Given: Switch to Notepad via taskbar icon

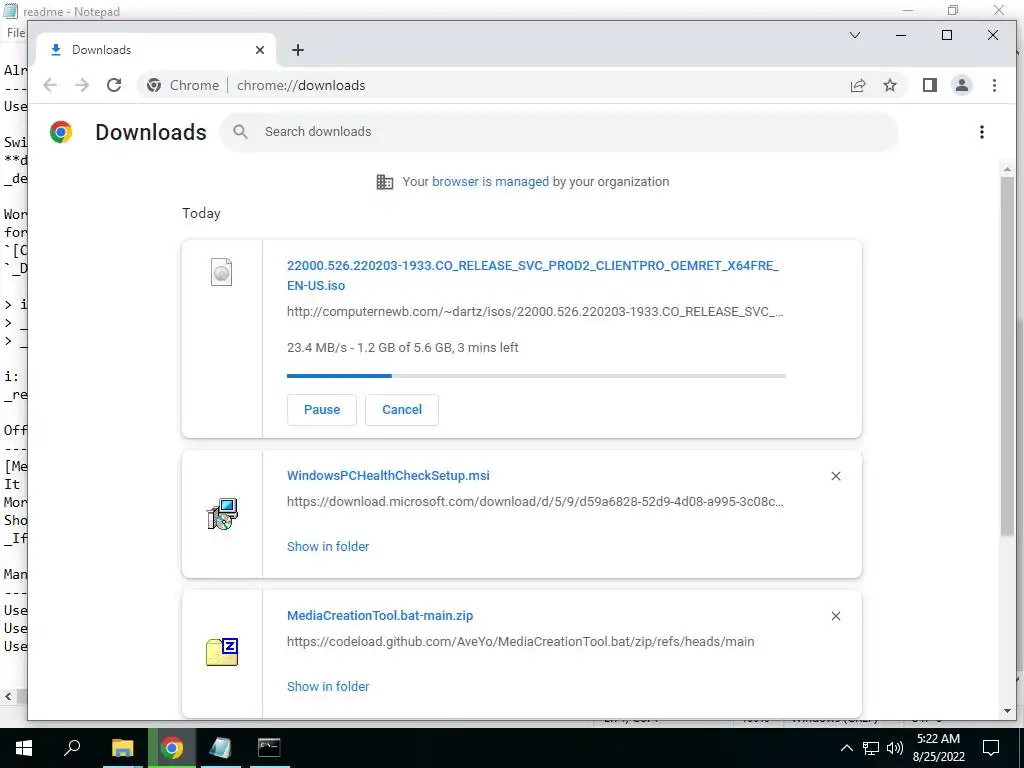Looking at the screenshot, I should 220,748.
